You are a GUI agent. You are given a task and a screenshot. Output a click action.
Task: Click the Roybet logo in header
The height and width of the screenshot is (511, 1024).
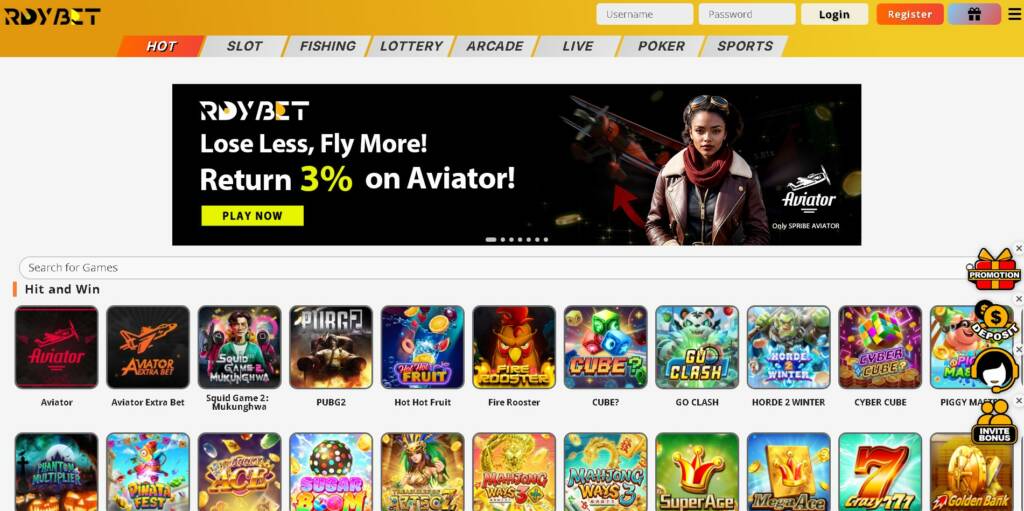pyautogui.click(x=53, y=16)
